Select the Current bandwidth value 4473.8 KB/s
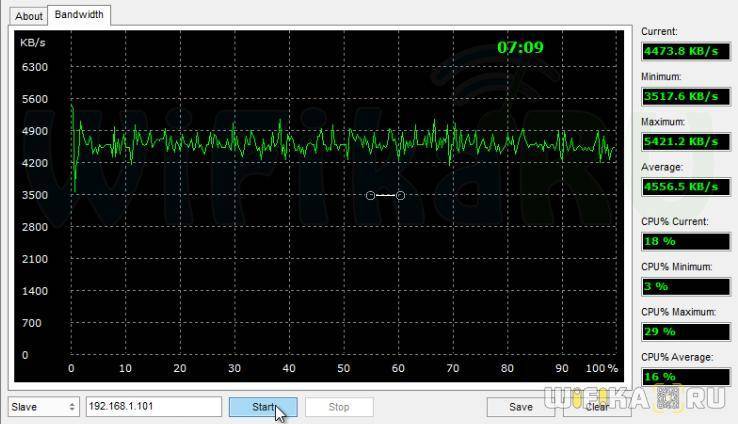The width and height of the screenshot is (738, 424). [x=679, y=51]
